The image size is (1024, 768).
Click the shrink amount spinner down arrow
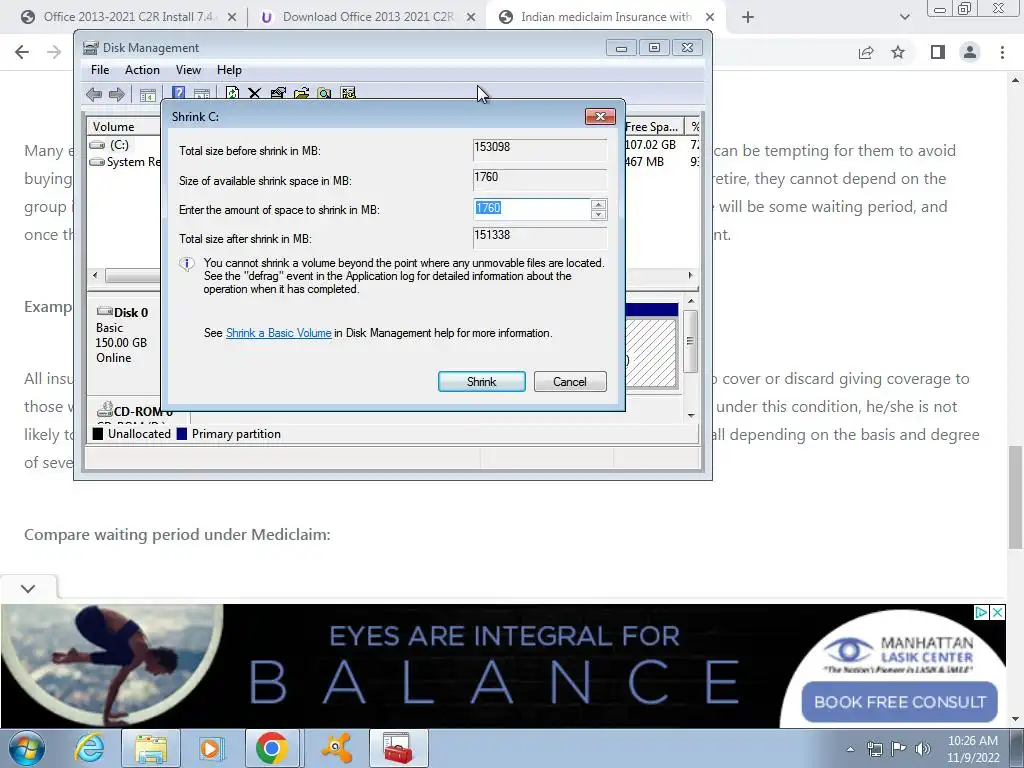click(x=598, y=215)
